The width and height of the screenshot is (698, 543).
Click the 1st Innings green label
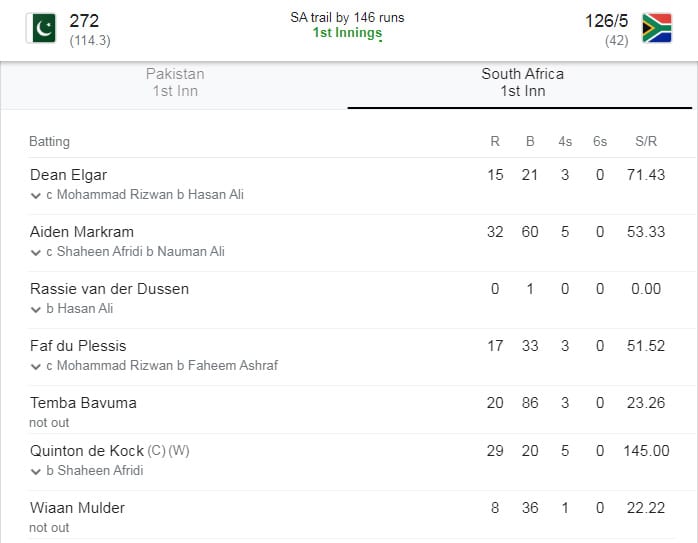coord(347,32)
